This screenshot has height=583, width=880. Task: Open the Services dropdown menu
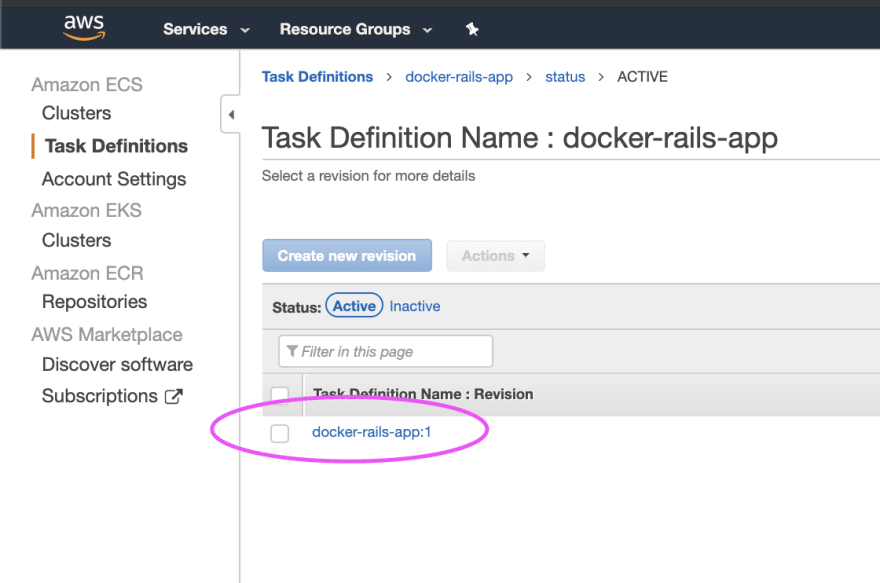pyautogui.click(x=206, y=29)
